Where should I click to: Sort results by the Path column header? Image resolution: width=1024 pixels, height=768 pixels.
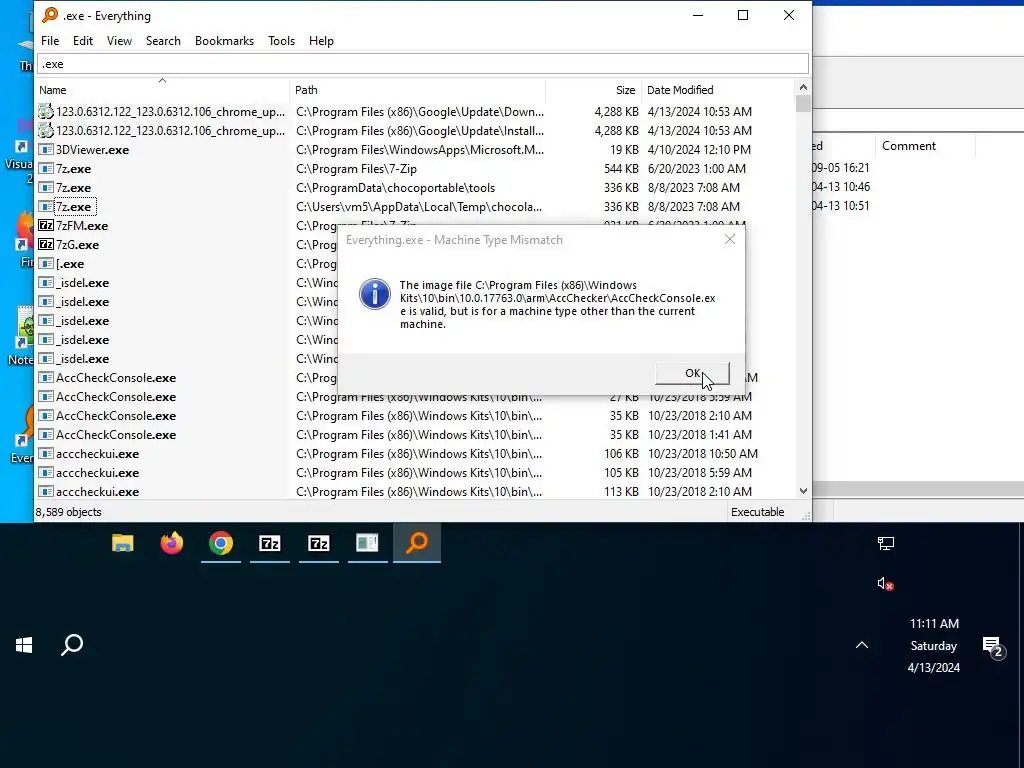pyautogui.click(x=417, y=90)
